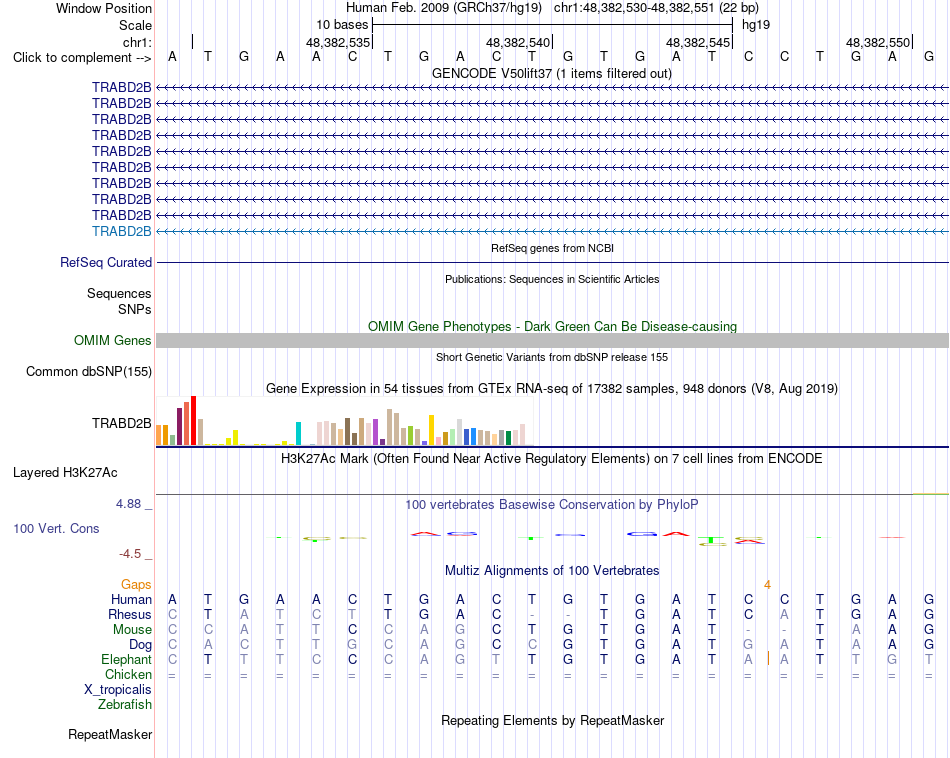950x758 pixels.
Task: Click the 'Click to complement -->' label
Action: (x=82, y=58)
